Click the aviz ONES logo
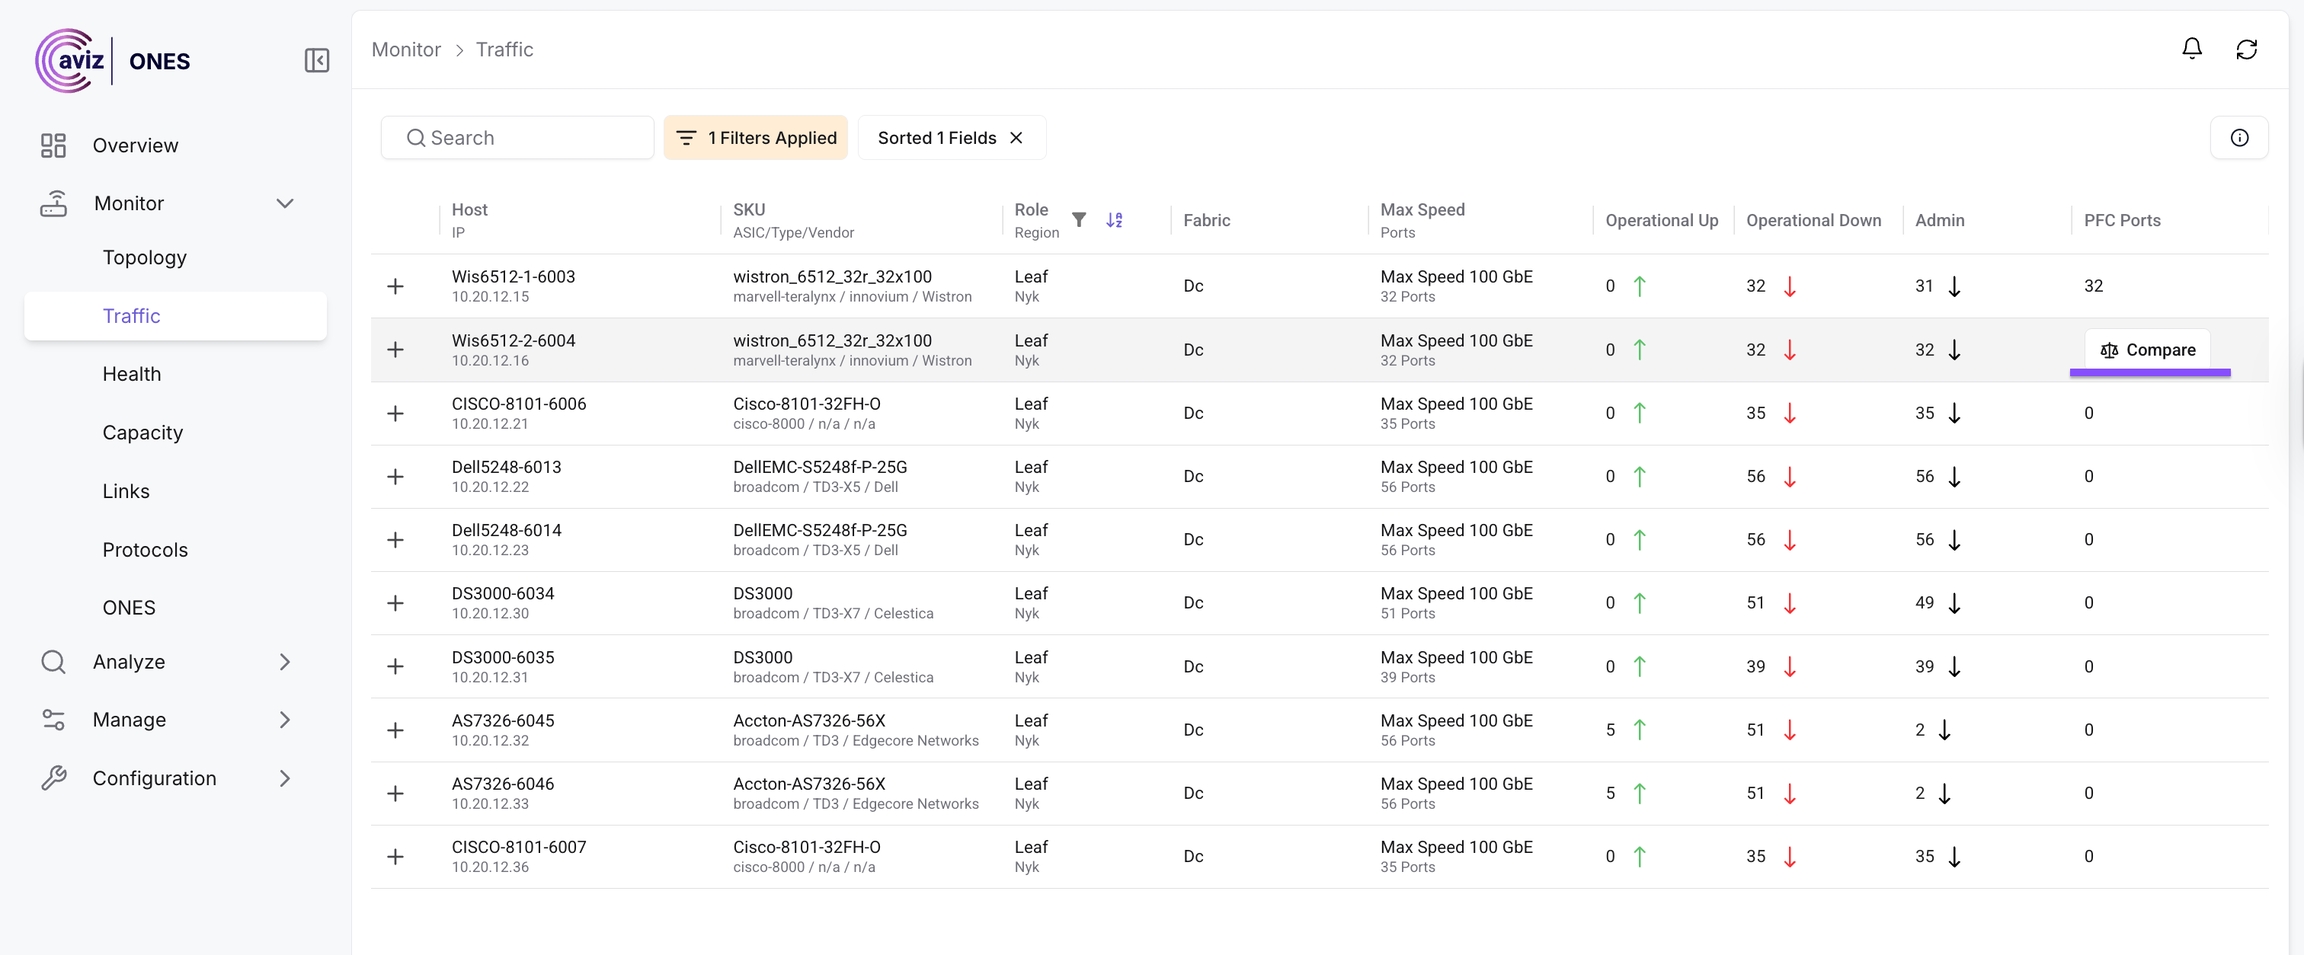 coord(112,61)
